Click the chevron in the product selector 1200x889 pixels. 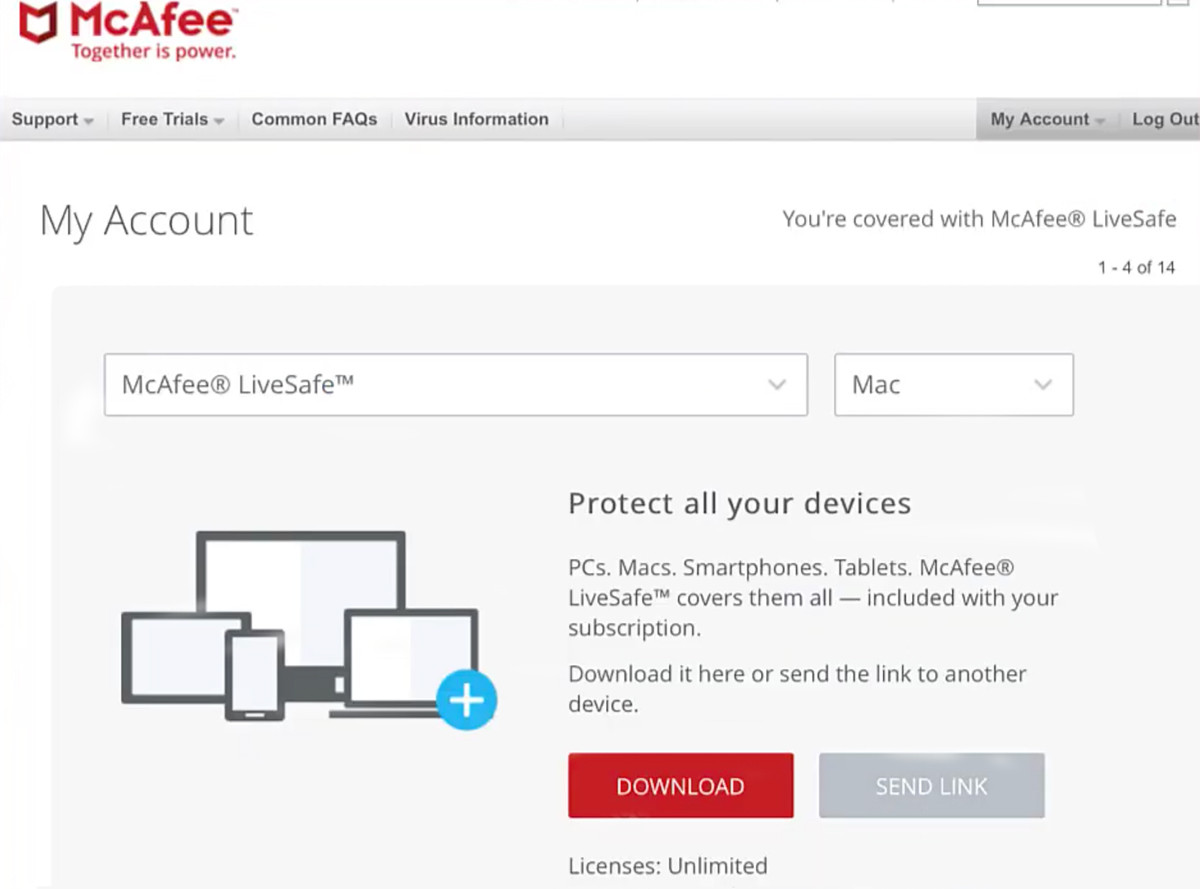point(777,385)
